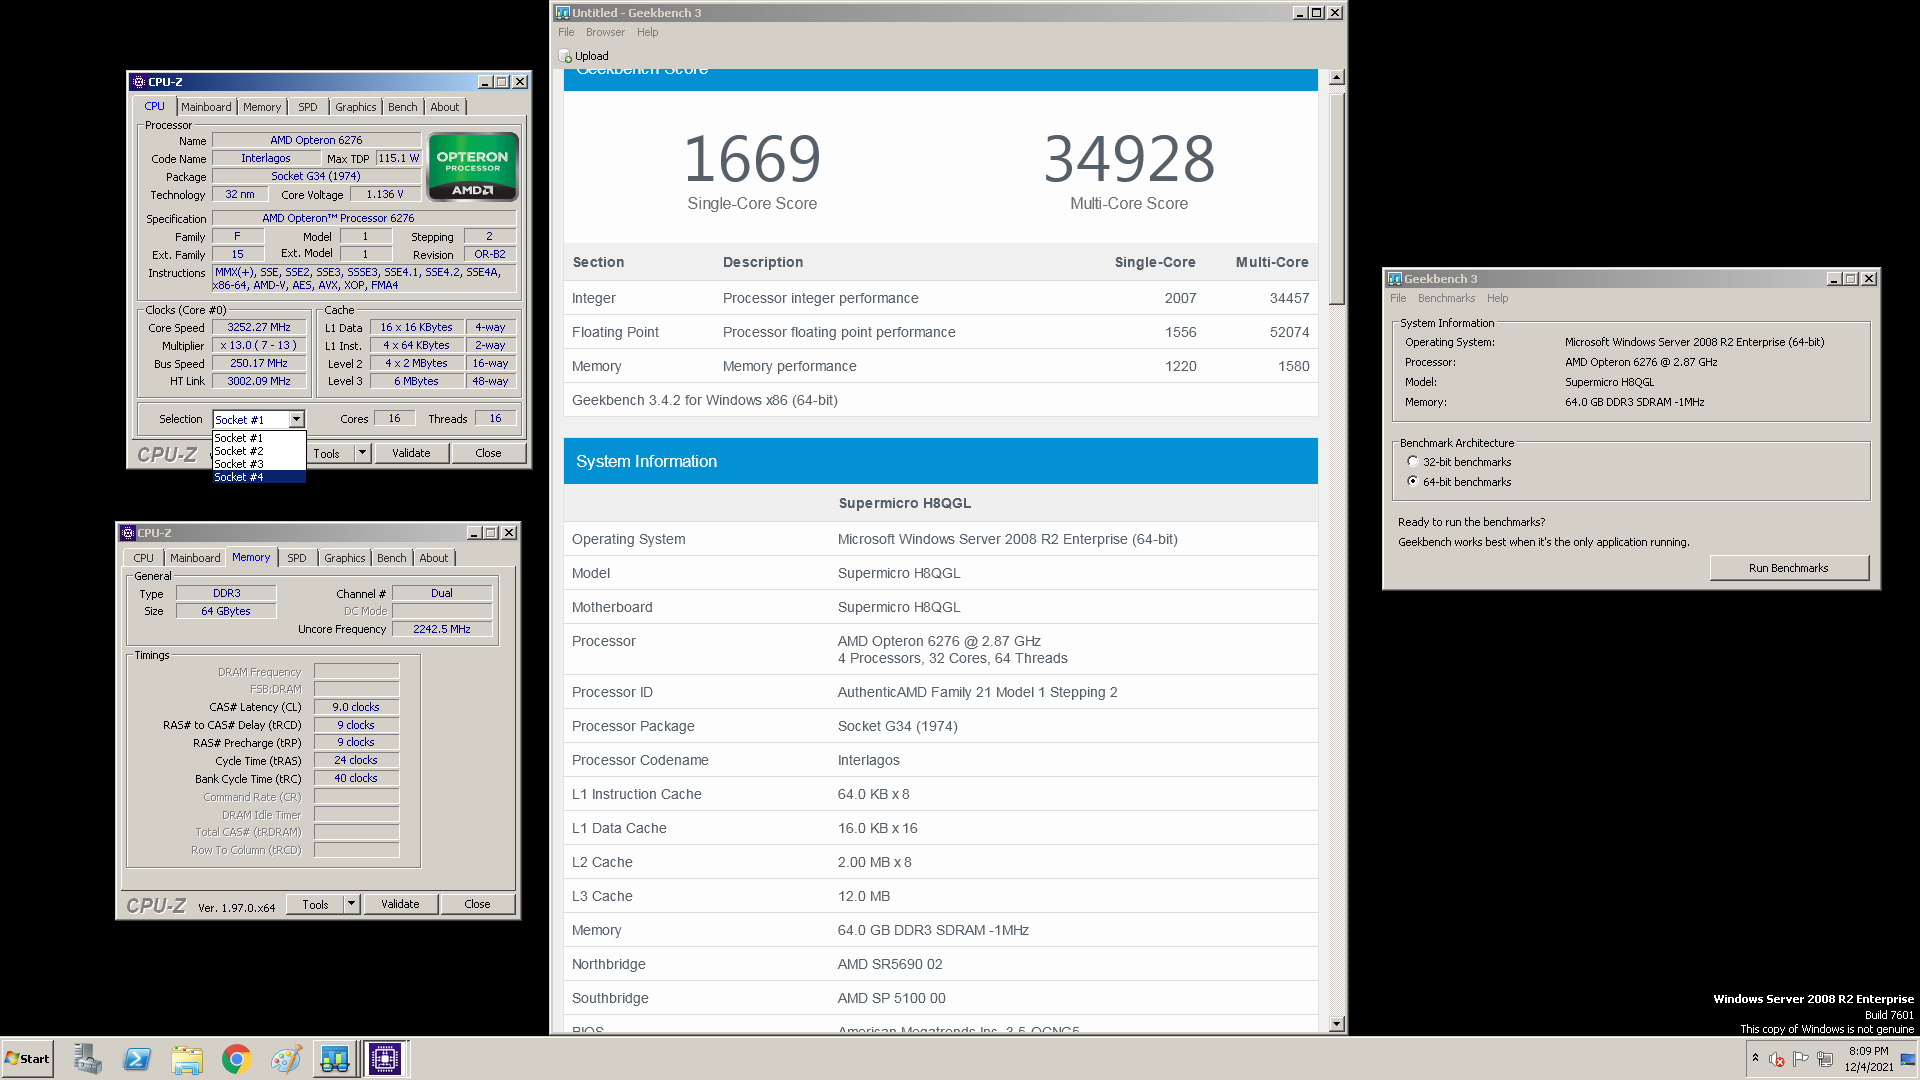Choose Socket #4 in the dropdown list
1920x1080 pixels.
point(259,477)
